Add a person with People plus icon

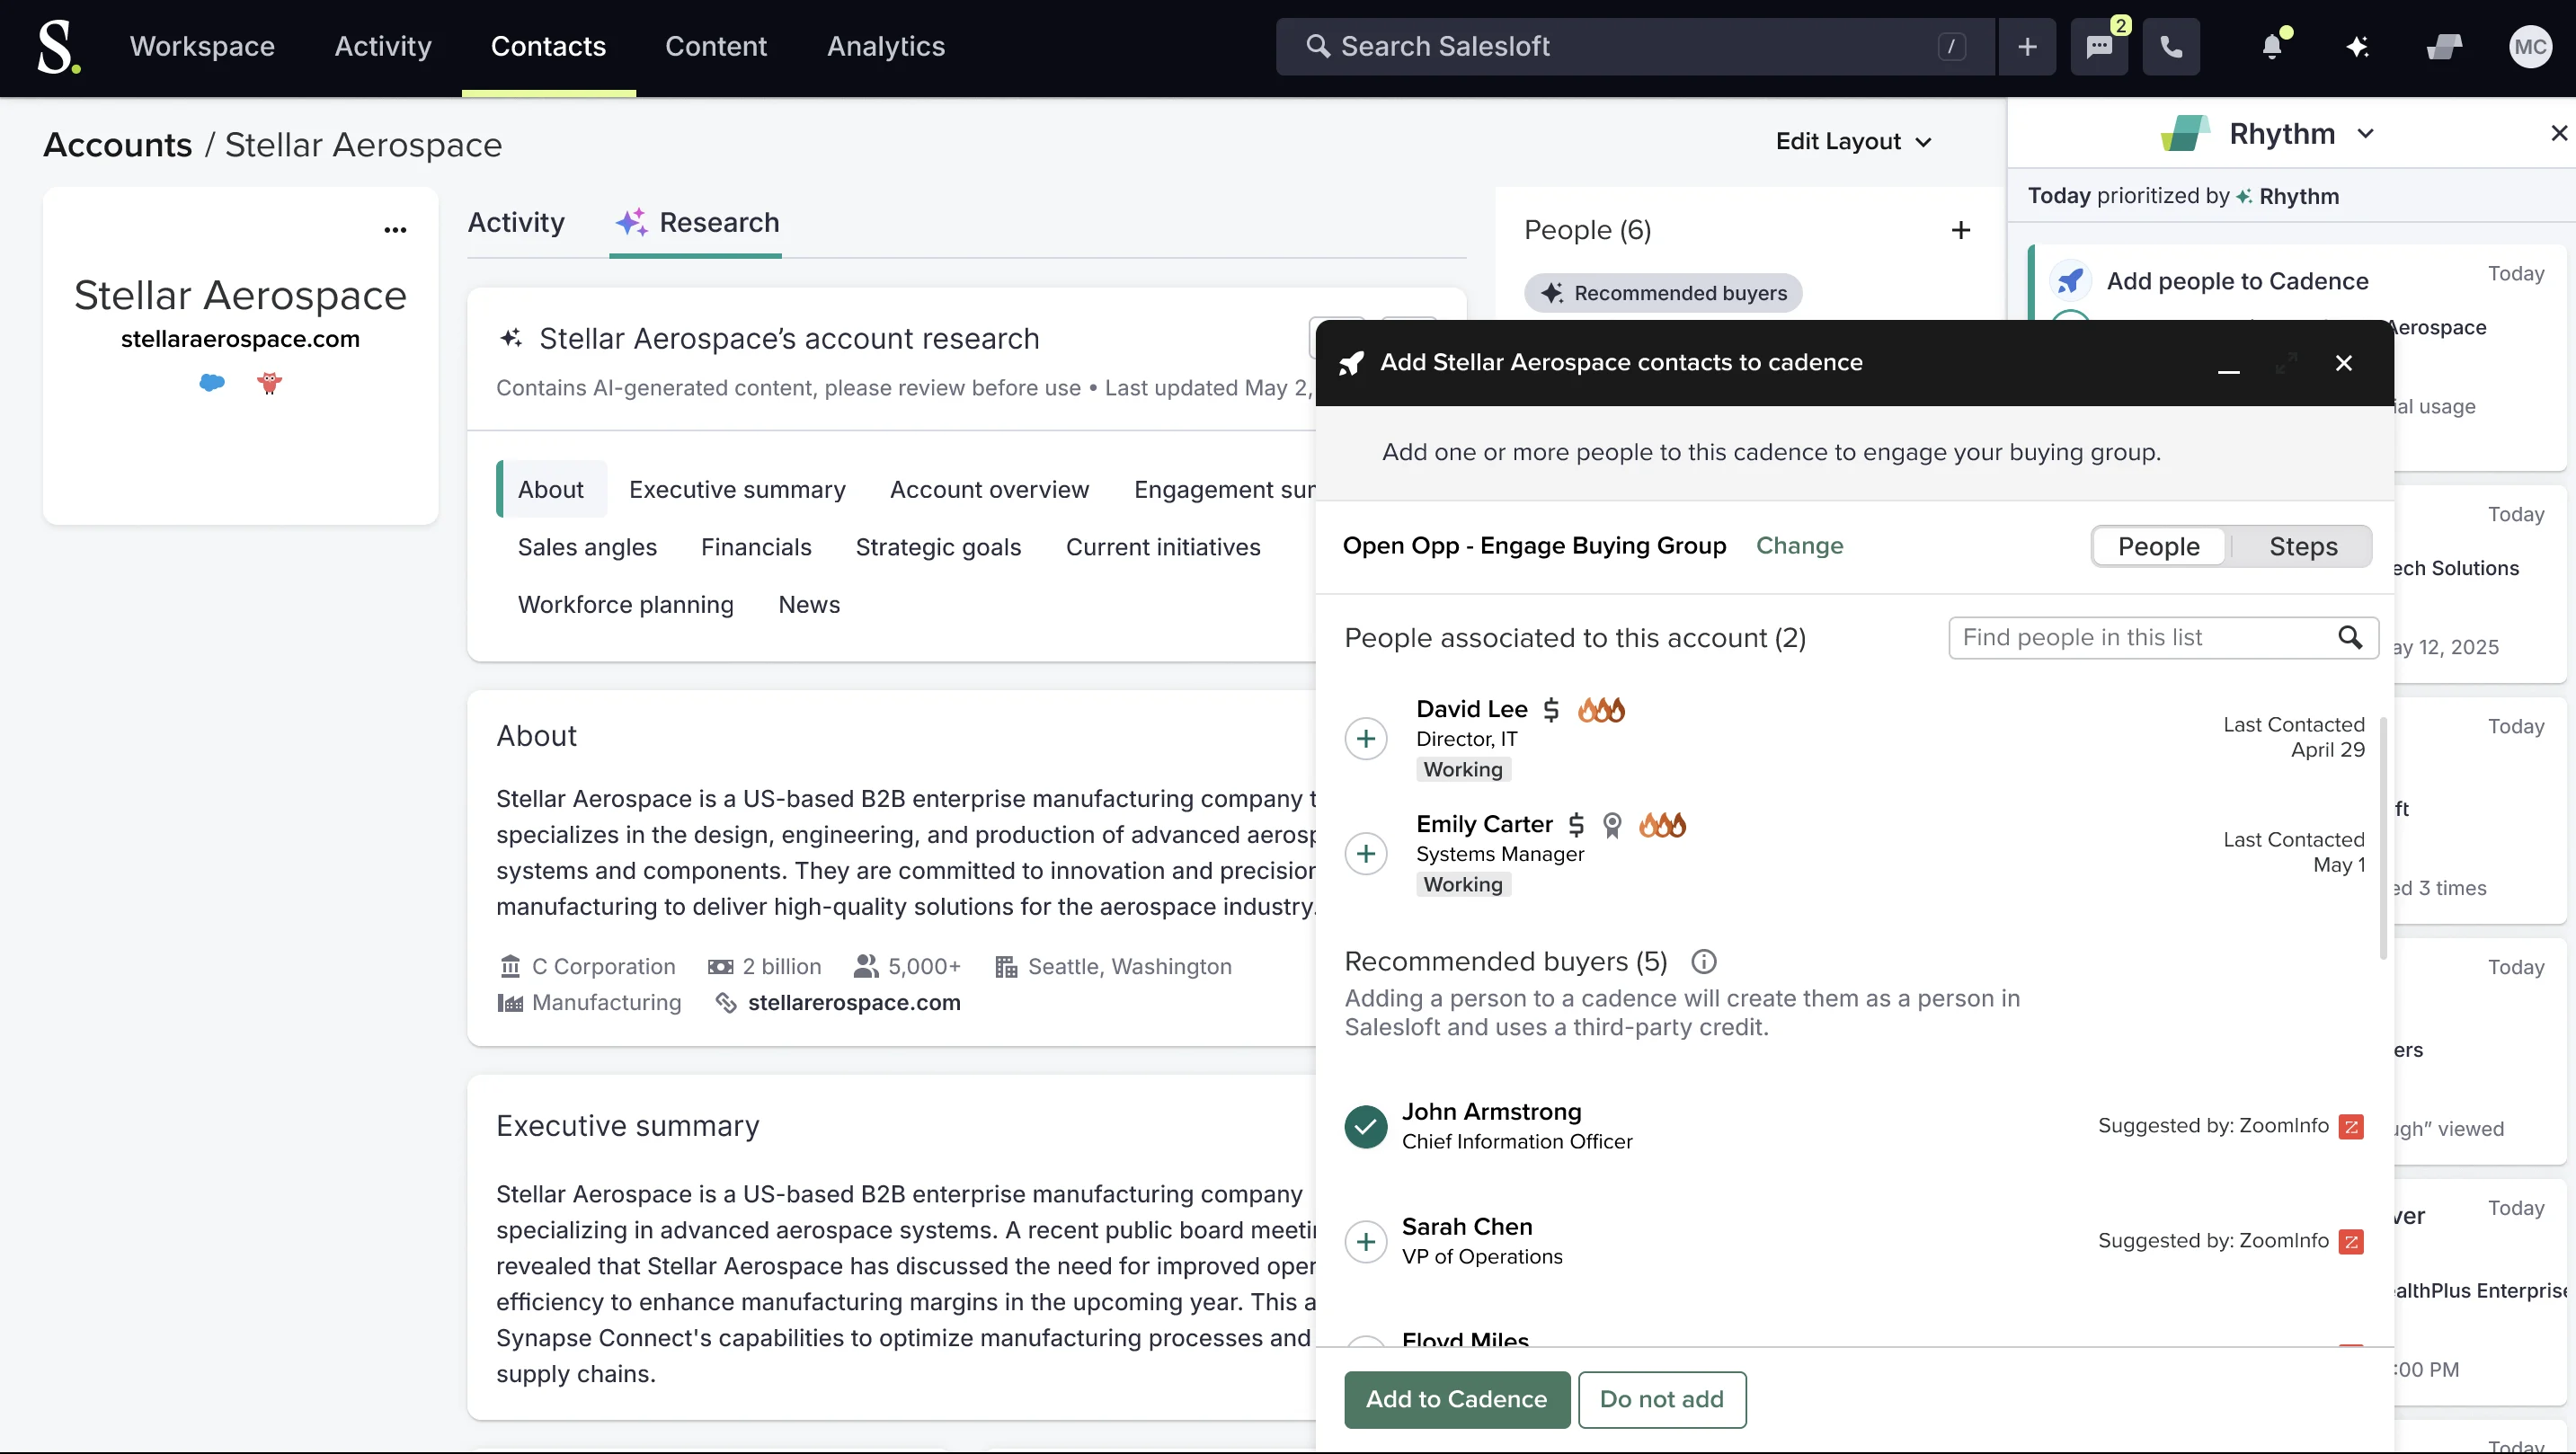[x=1960, y=230]
